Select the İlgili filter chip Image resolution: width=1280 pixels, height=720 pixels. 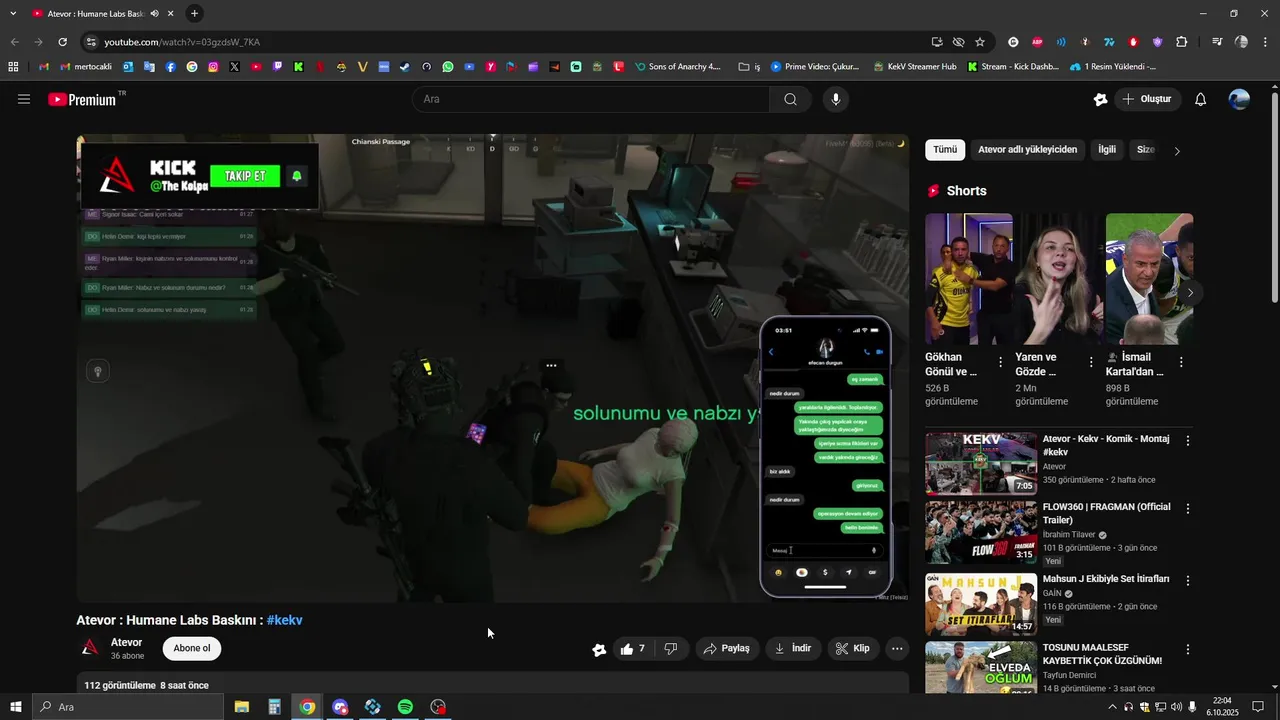tap(1107, 150)
